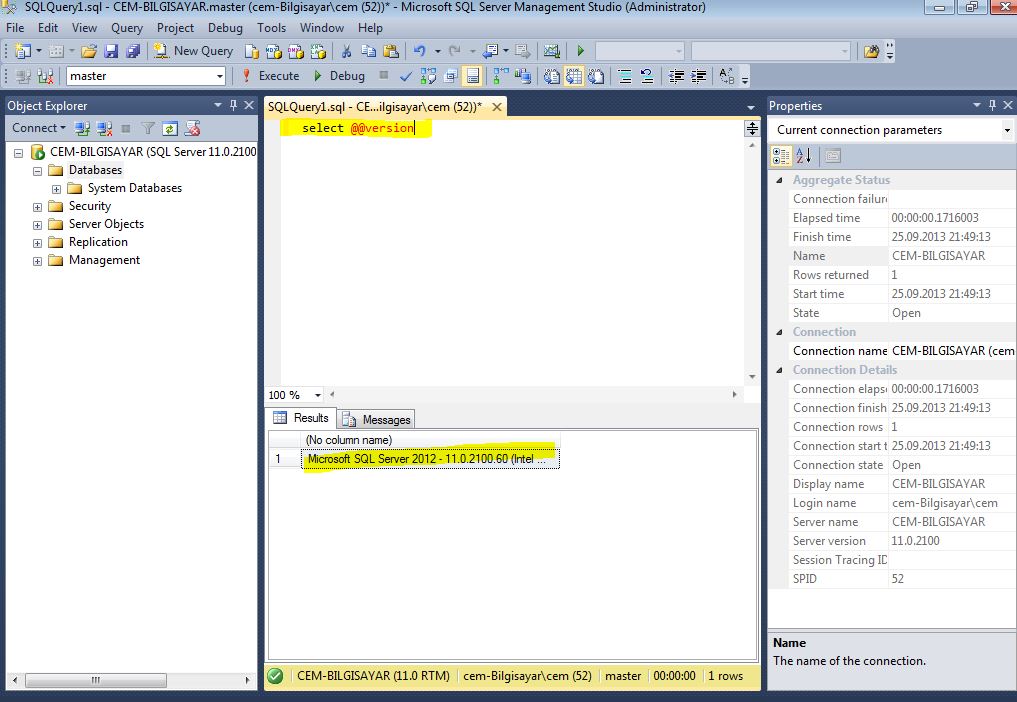
Task: Save the query with the floppy disk icon
Action: pyautogui.click(x=111, y=51)
